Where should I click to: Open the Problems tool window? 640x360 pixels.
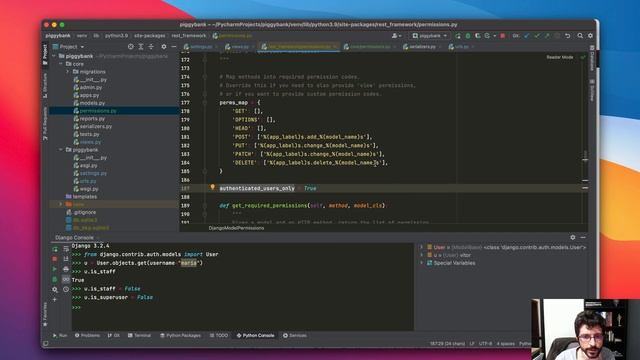click(87, 336)
